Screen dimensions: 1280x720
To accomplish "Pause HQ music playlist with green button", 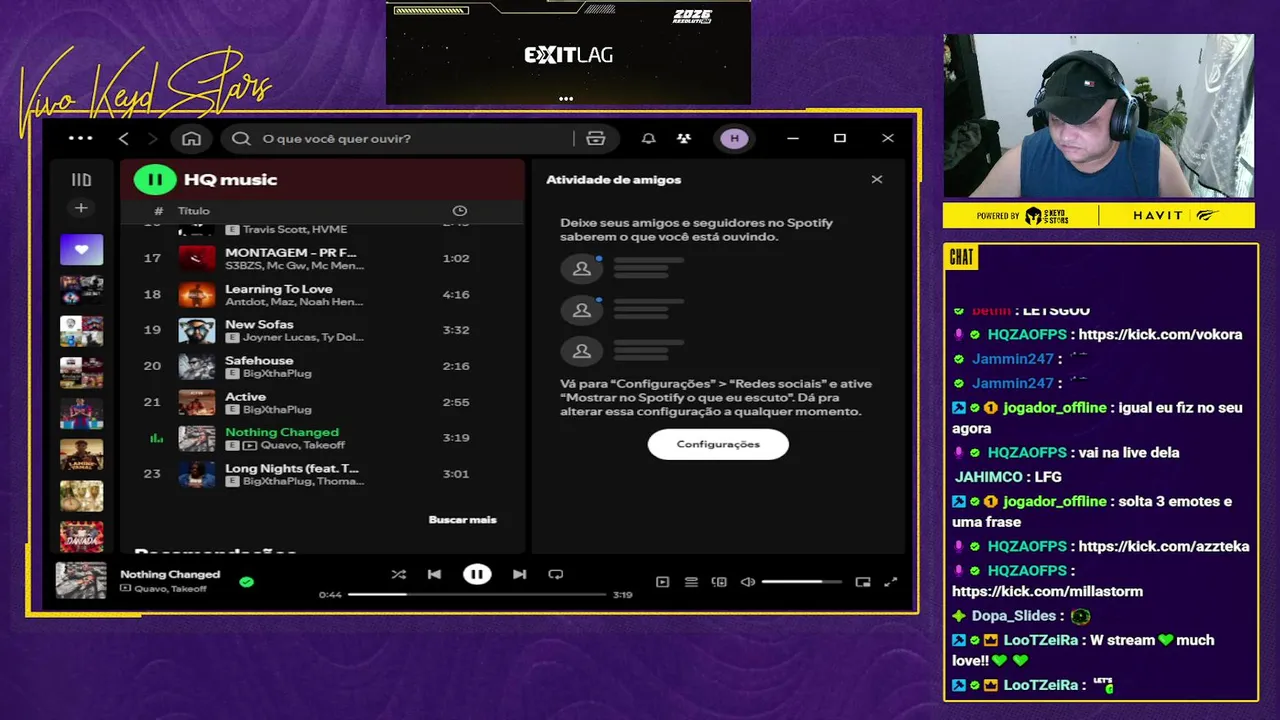I will tap(155, 180).
